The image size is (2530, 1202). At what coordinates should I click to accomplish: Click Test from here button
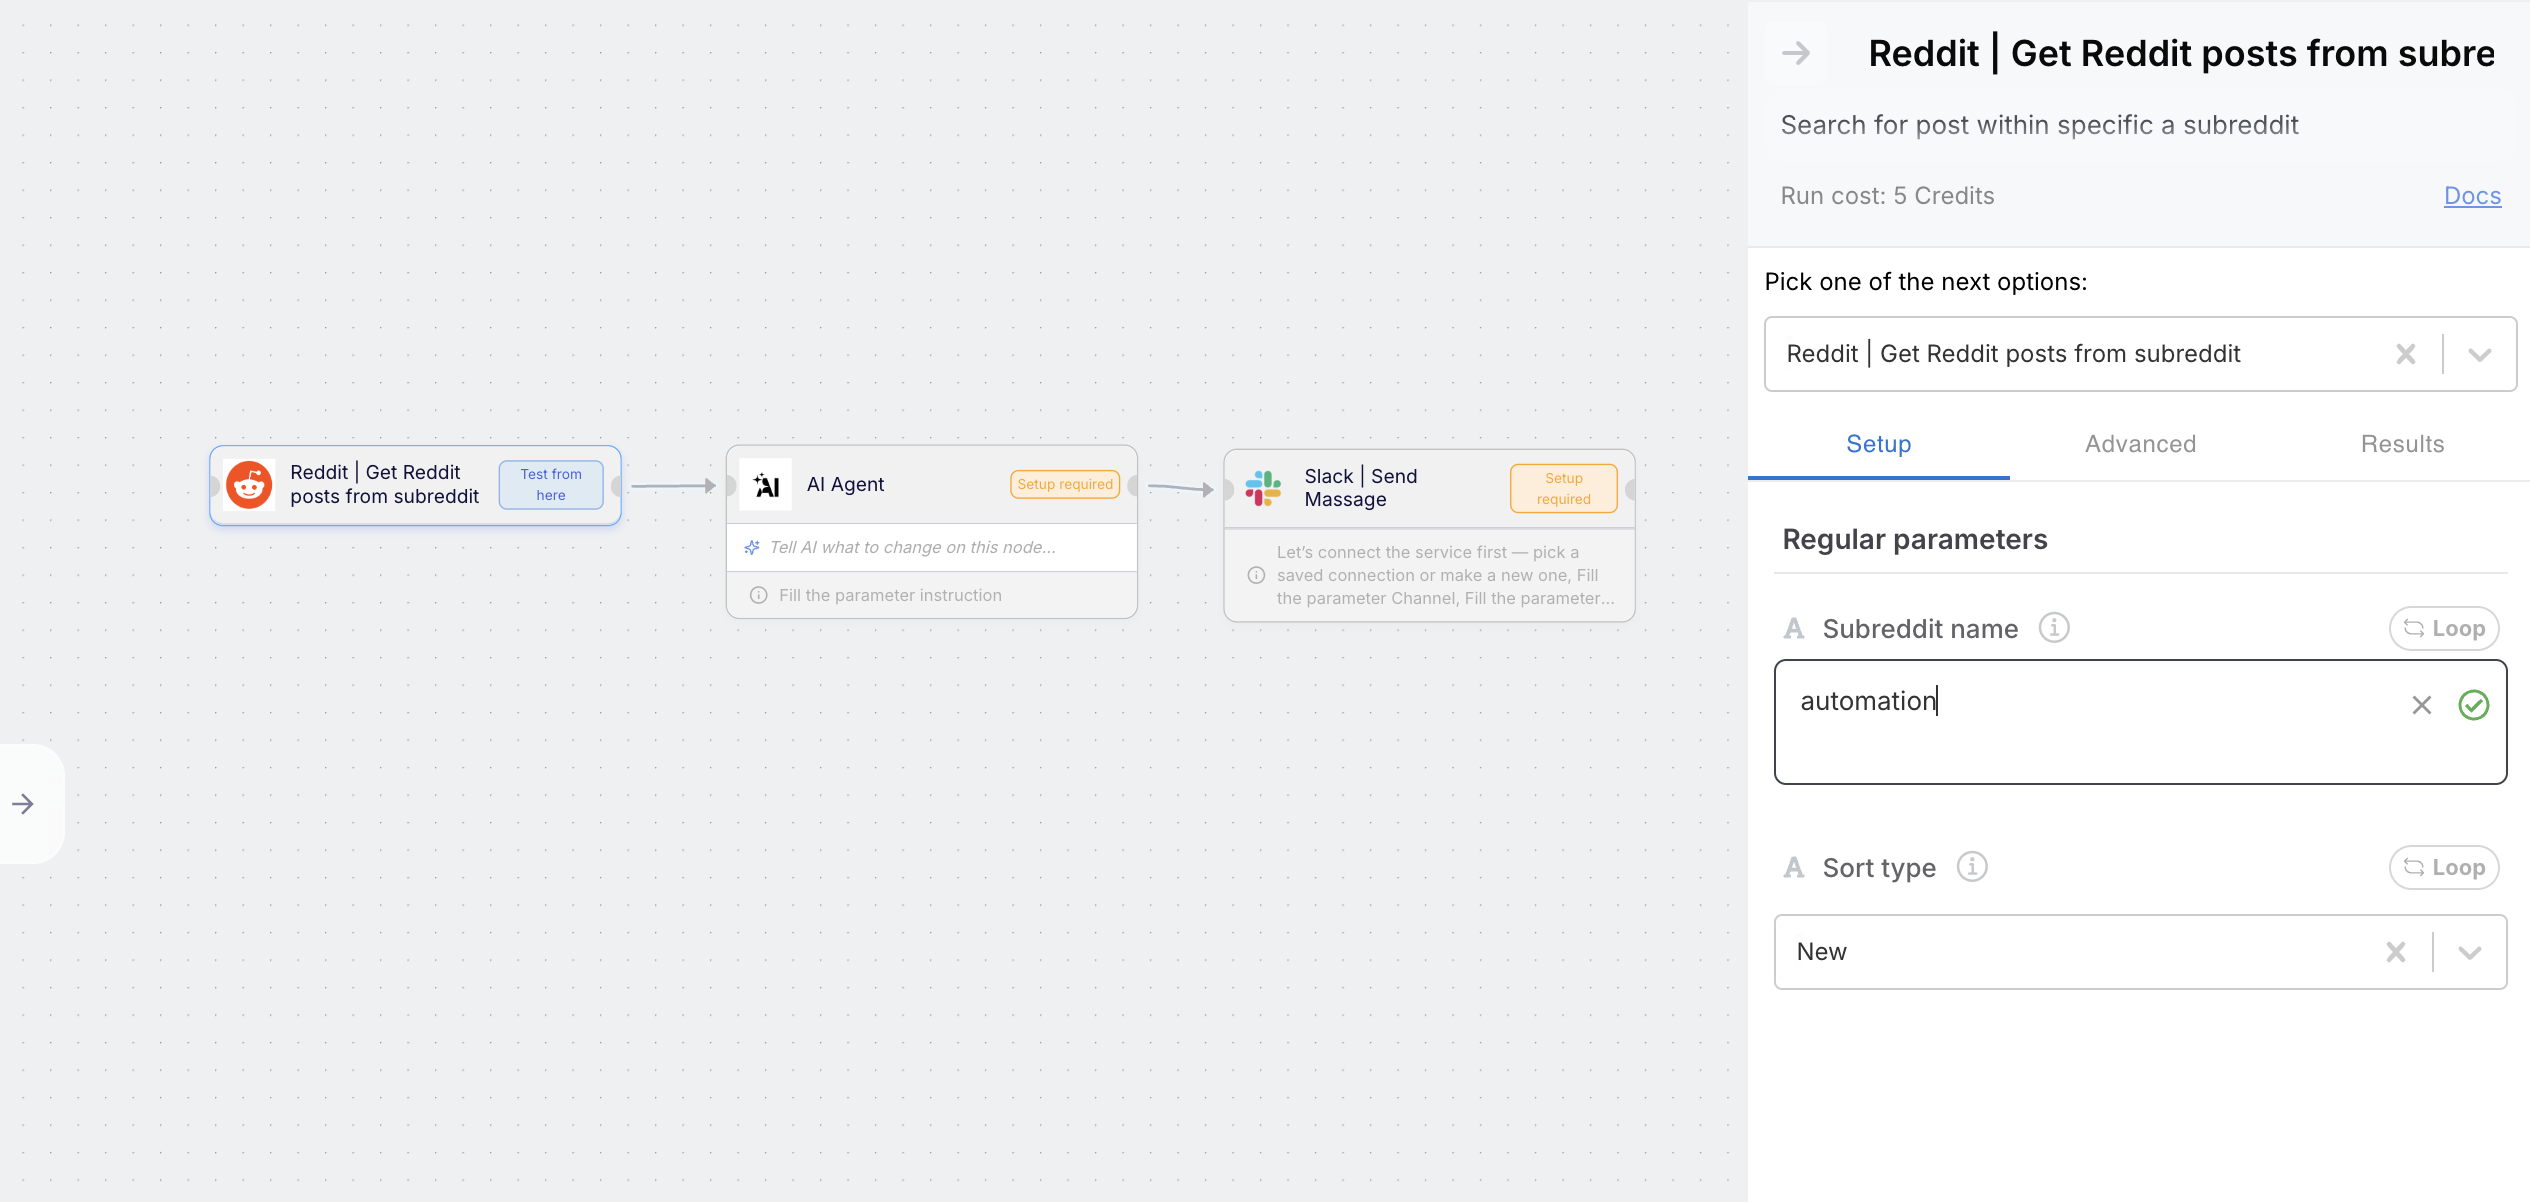tap(550, 485)
